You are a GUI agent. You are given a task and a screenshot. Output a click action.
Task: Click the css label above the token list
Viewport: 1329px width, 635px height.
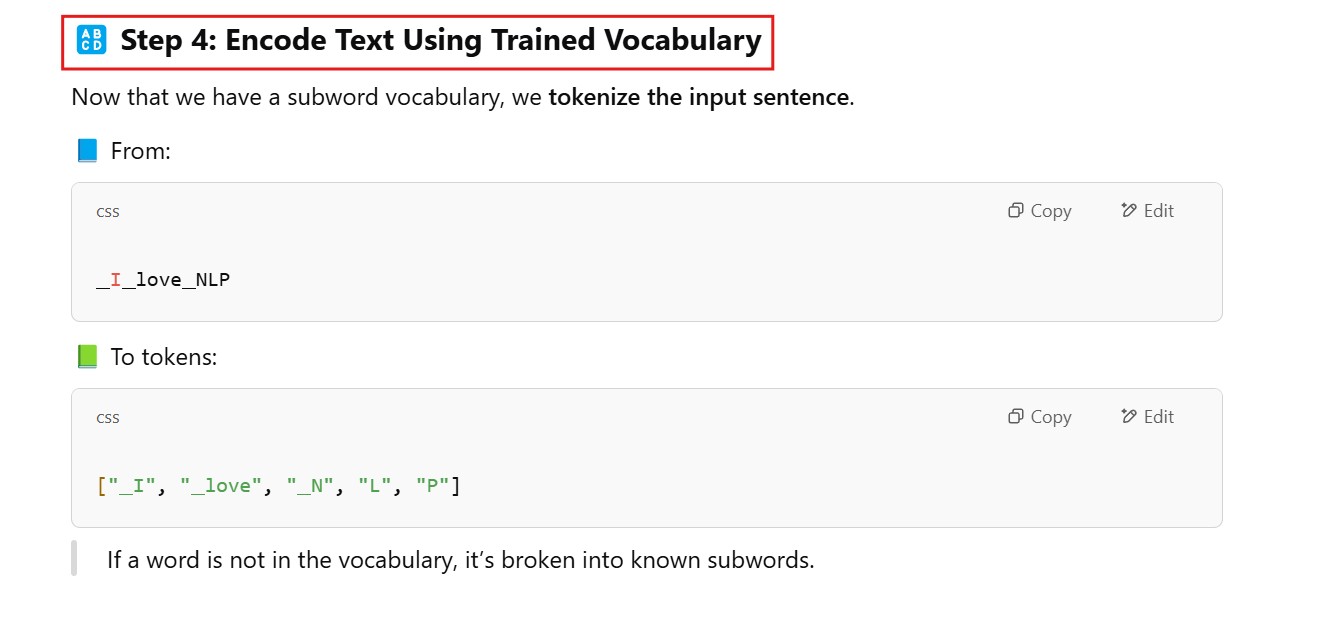pos(108,418)
